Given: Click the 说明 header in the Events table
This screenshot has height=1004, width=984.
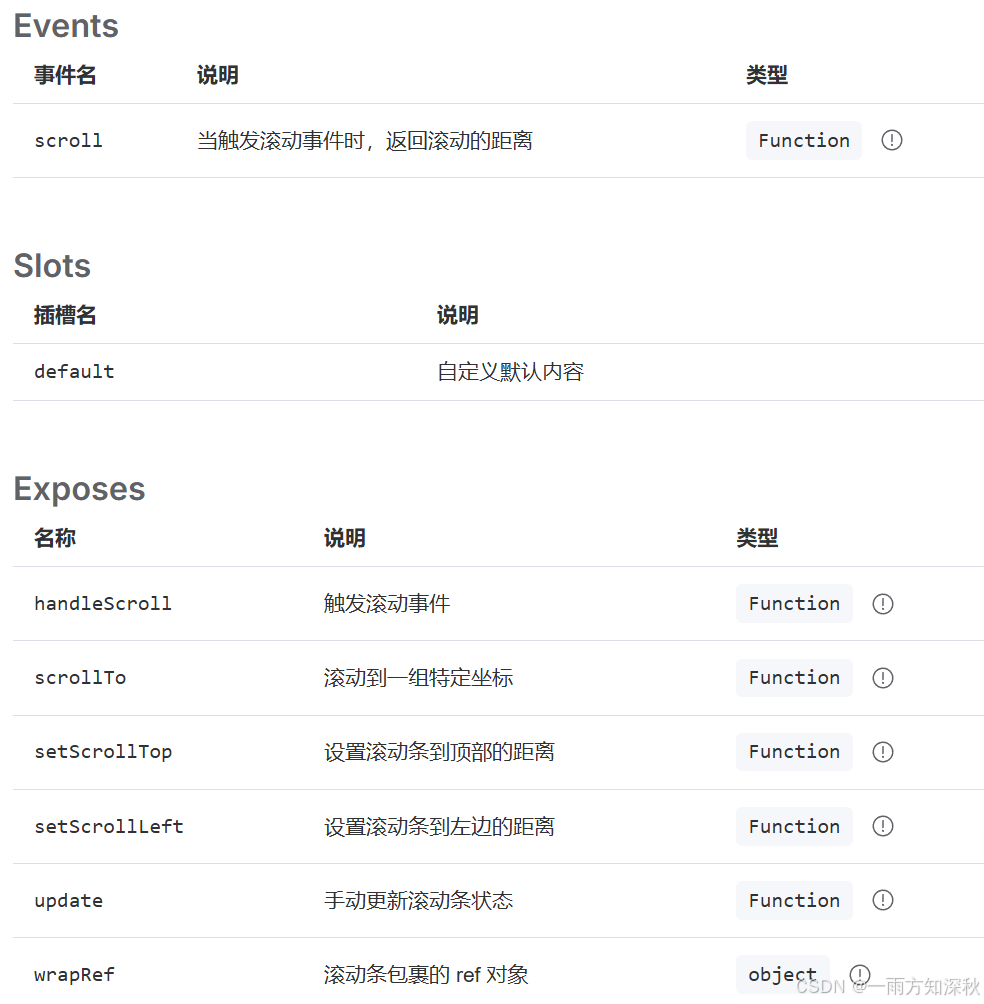Looking at the screenshot, I should (x=218, y=76).
